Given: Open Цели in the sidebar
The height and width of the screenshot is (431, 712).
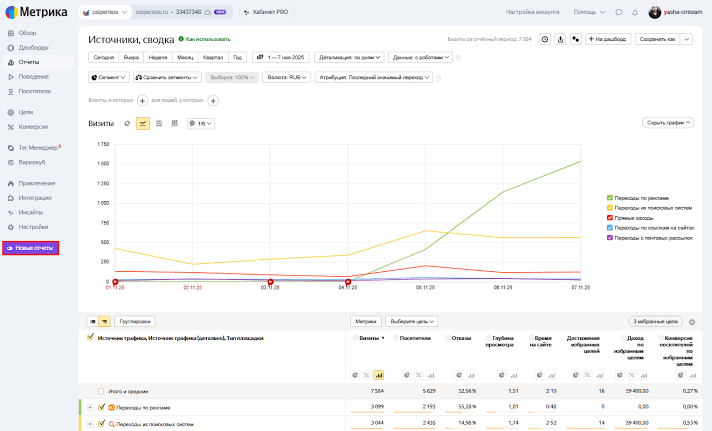Looking at the screenshot, I should pos(25,112).
